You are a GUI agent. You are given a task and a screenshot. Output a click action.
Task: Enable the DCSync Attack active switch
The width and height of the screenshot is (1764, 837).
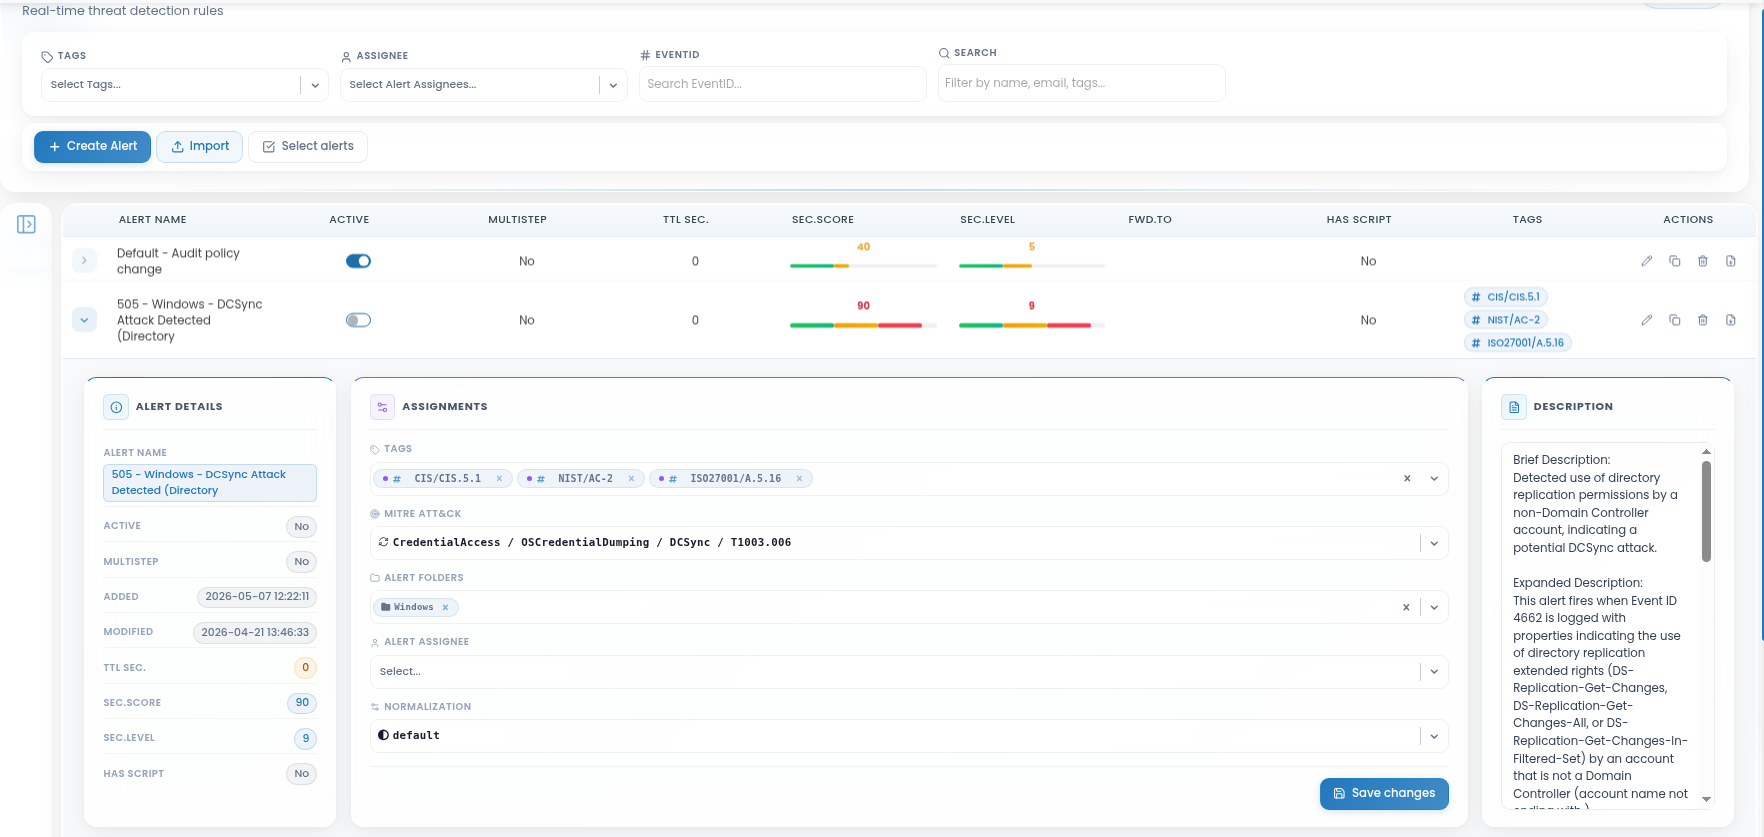pos(358,320)
